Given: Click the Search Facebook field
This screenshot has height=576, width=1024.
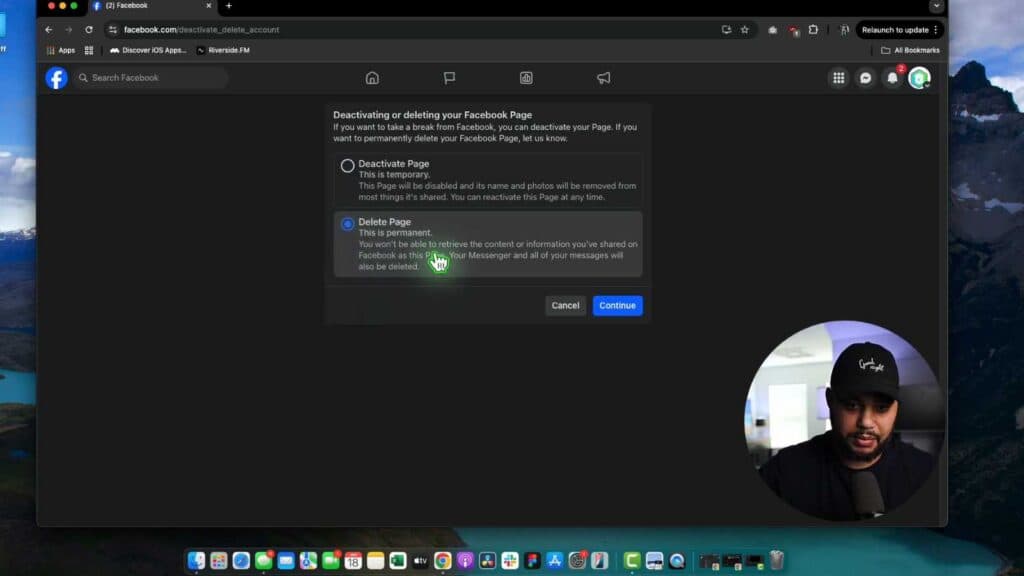Looking at the screenshot, I should (x=151, y=78).
